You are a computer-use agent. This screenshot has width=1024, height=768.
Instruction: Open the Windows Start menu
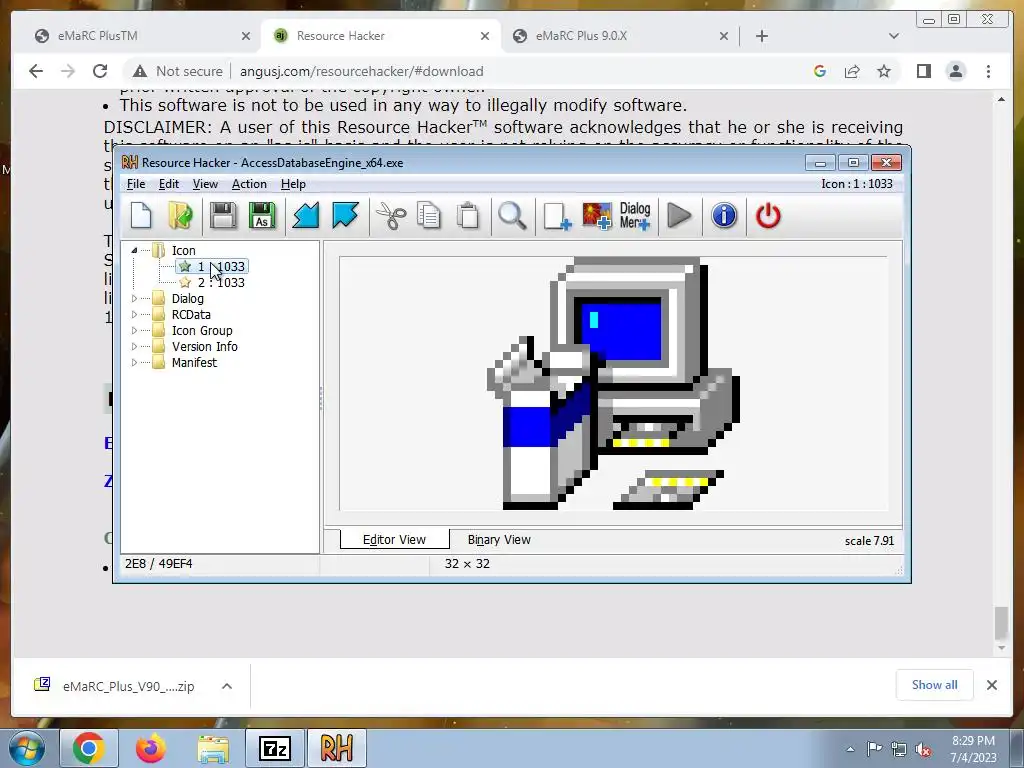click(26, 748)
